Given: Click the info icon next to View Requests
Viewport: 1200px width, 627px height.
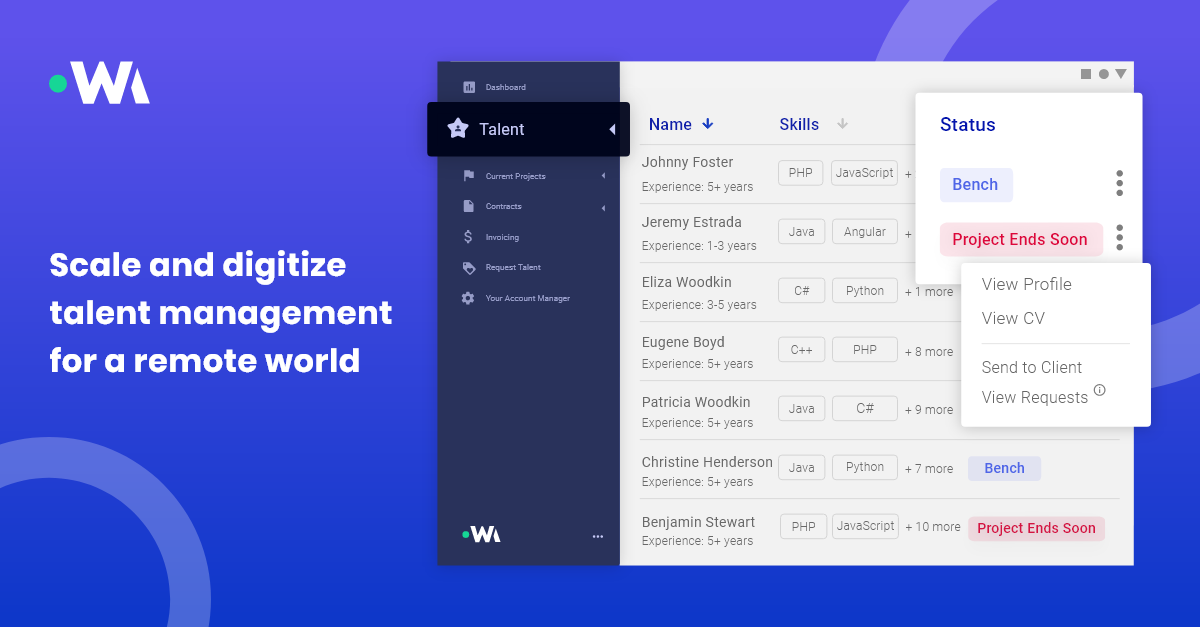Looking at the screenshot, I should (x=1100, y=390).
